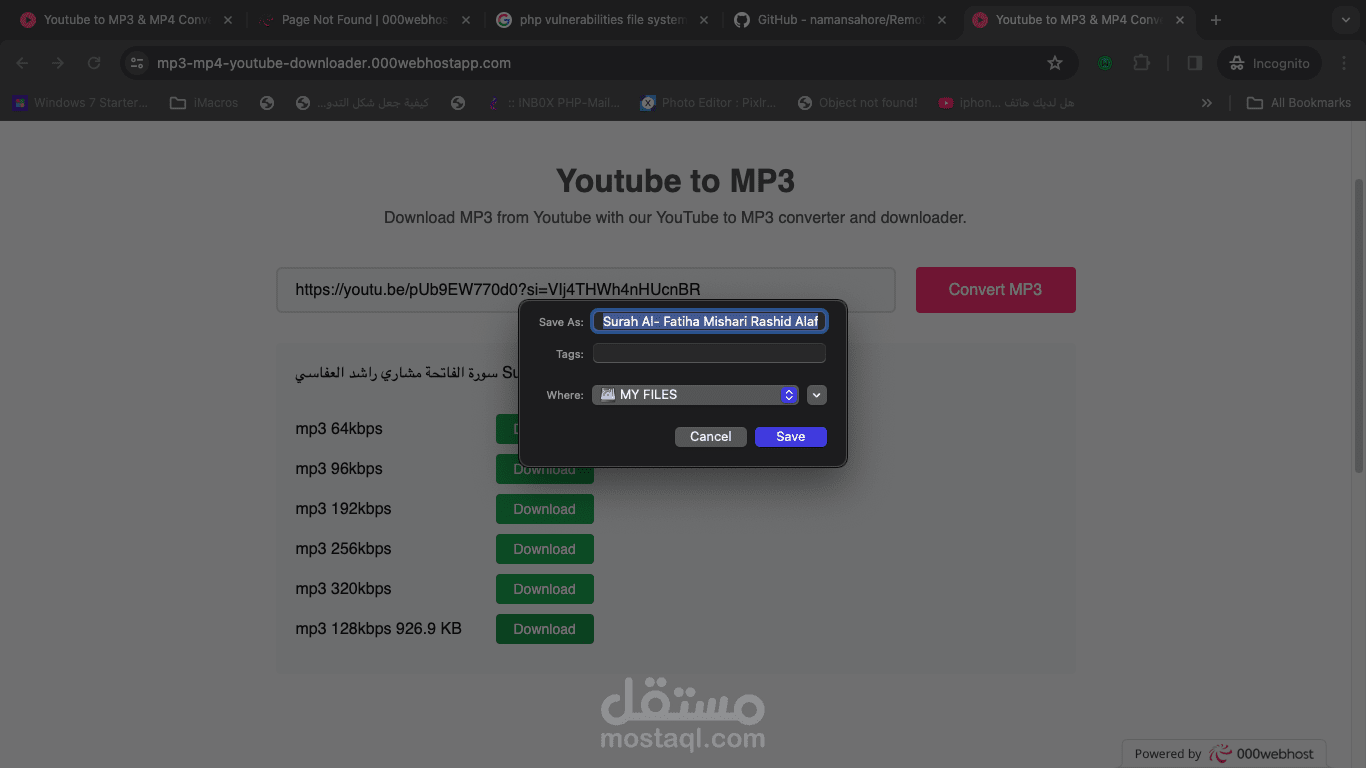Open the Incognito profile indicator

tap(1269, 63)
